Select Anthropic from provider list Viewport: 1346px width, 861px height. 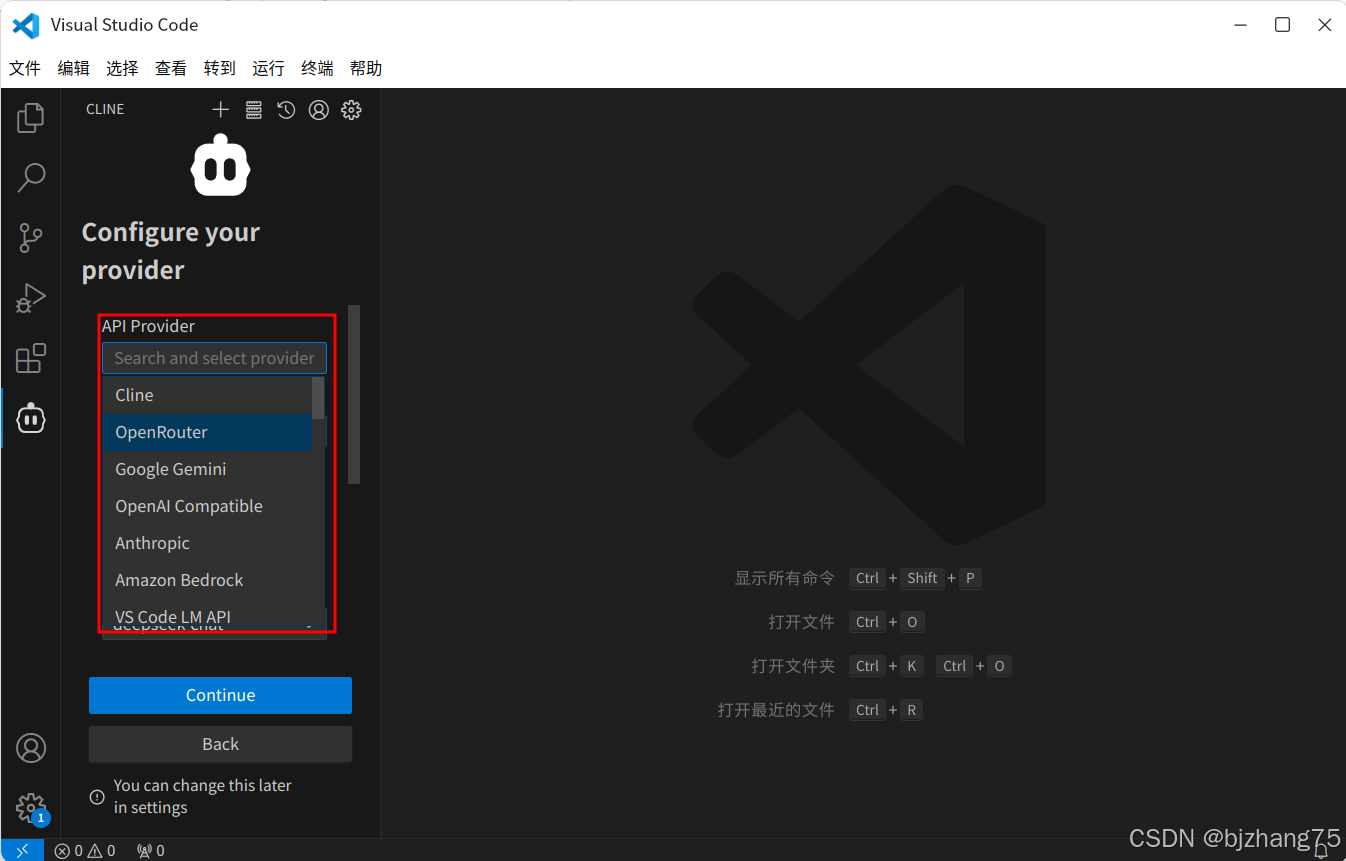(x=207, y=543)
